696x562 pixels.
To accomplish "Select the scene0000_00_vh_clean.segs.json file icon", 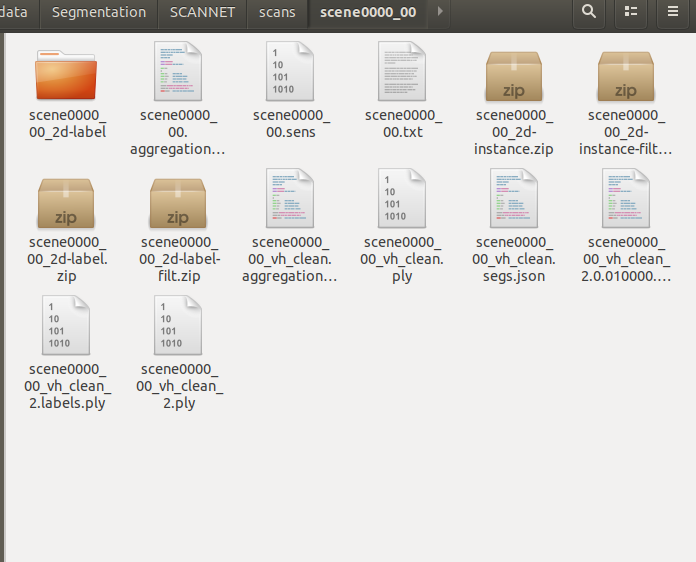I will [514, 198].
